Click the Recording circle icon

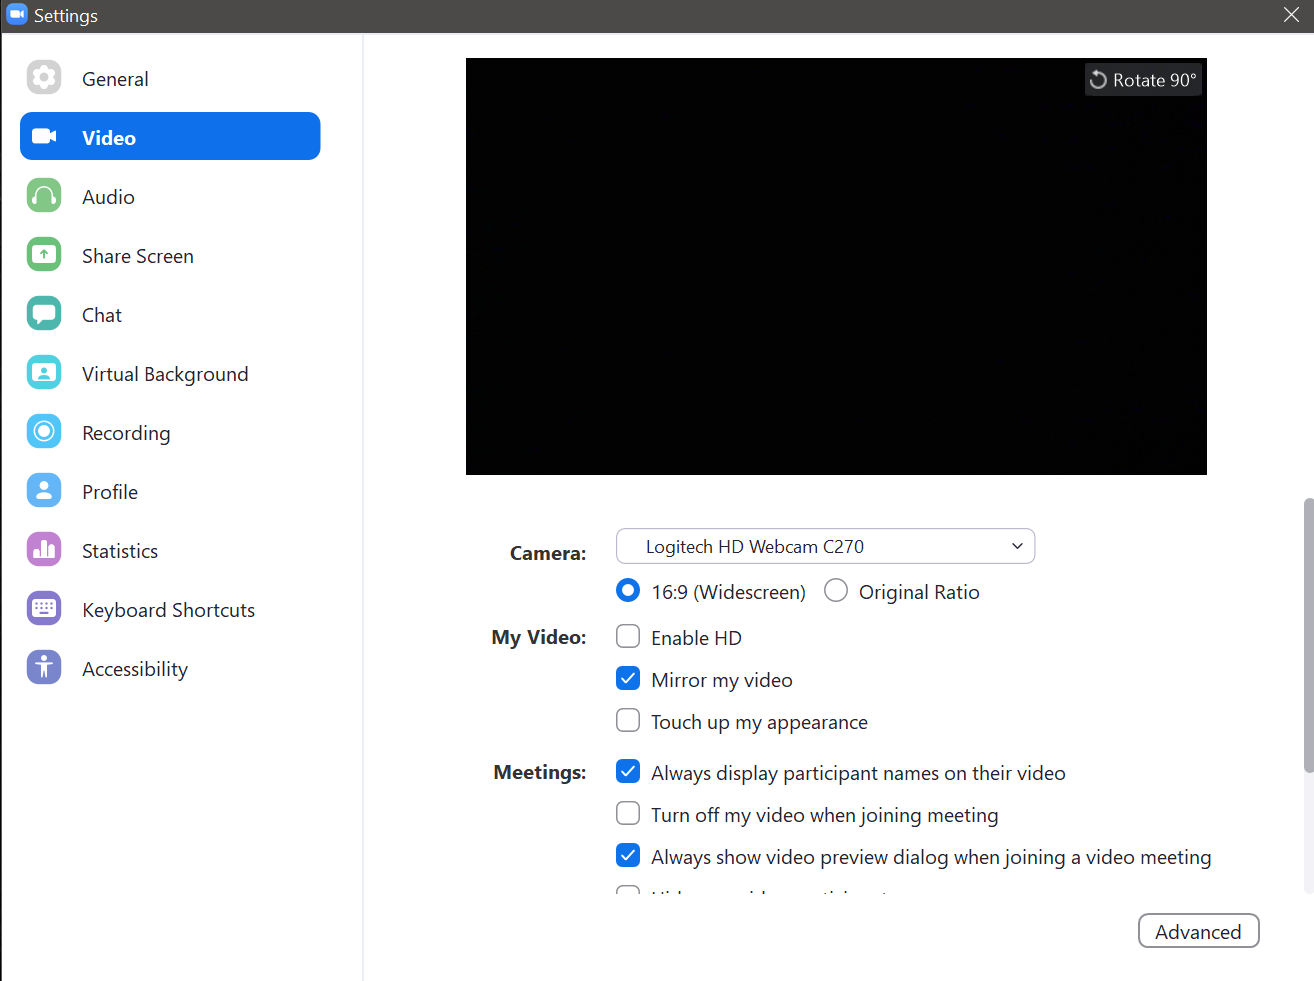click(44, 432)
